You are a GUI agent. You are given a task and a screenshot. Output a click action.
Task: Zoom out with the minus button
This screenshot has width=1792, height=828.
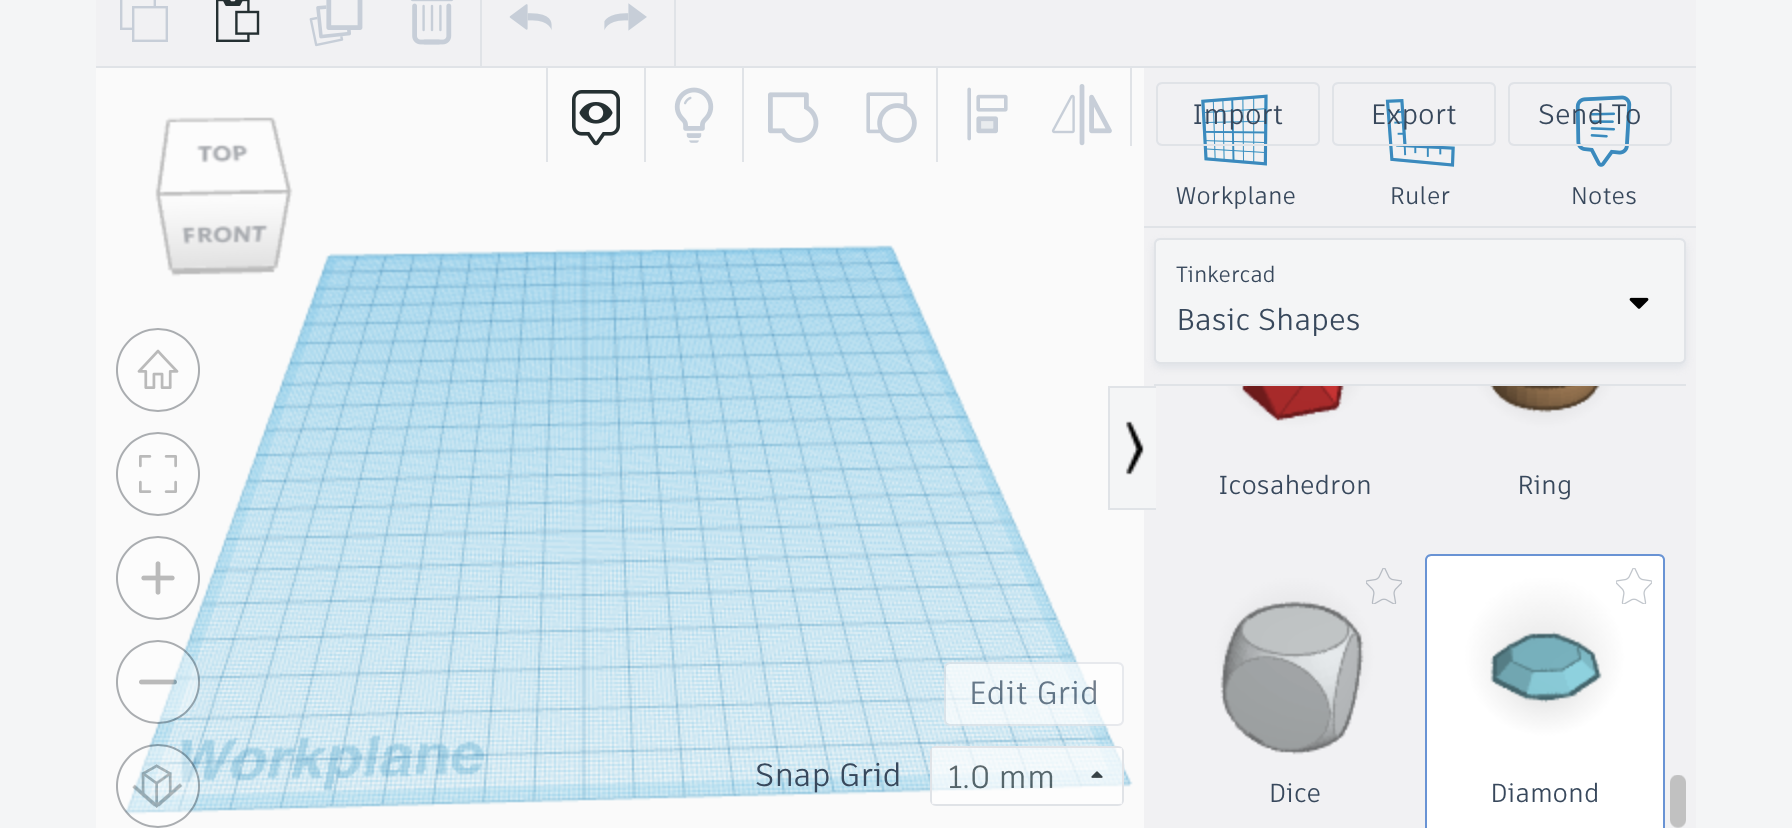[x=158, y=682]
